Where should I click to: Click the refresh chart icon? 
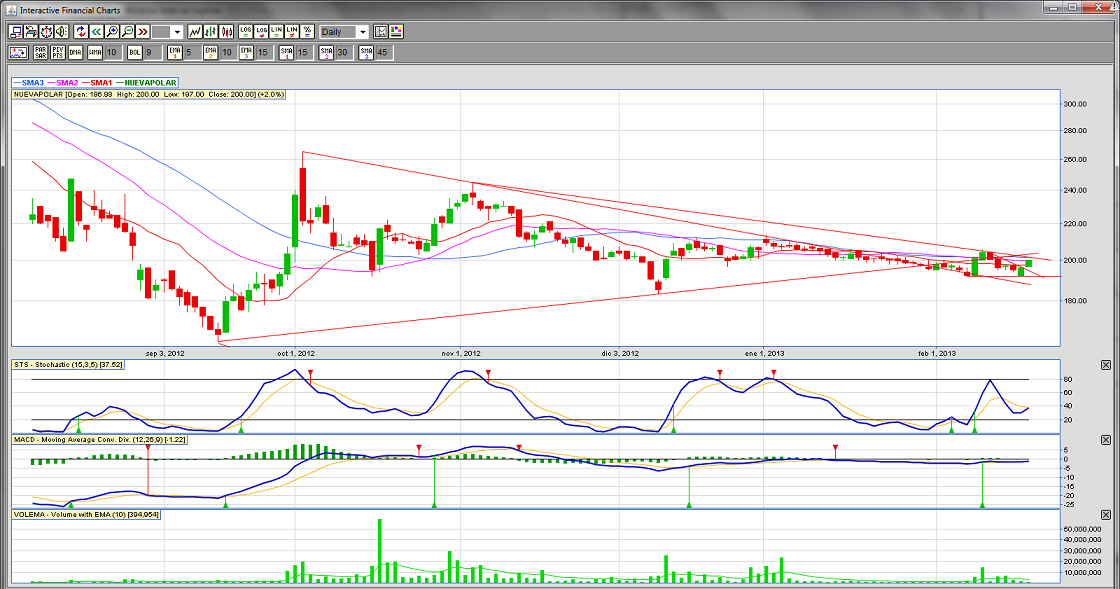[81, 32]
